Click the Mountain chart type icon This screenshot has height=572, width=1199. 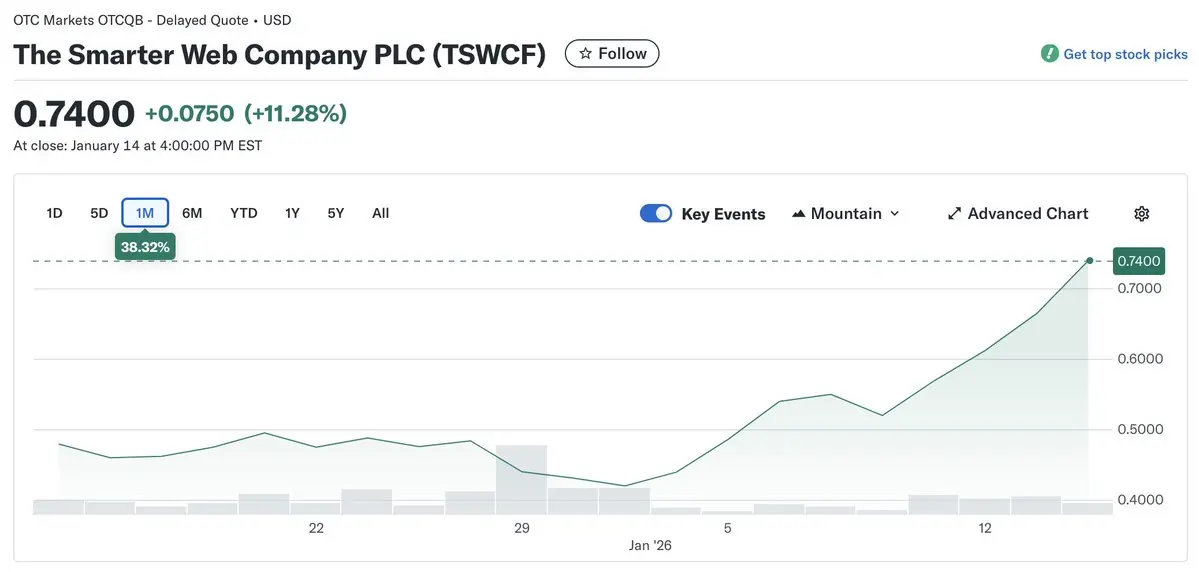coord(798,213)
